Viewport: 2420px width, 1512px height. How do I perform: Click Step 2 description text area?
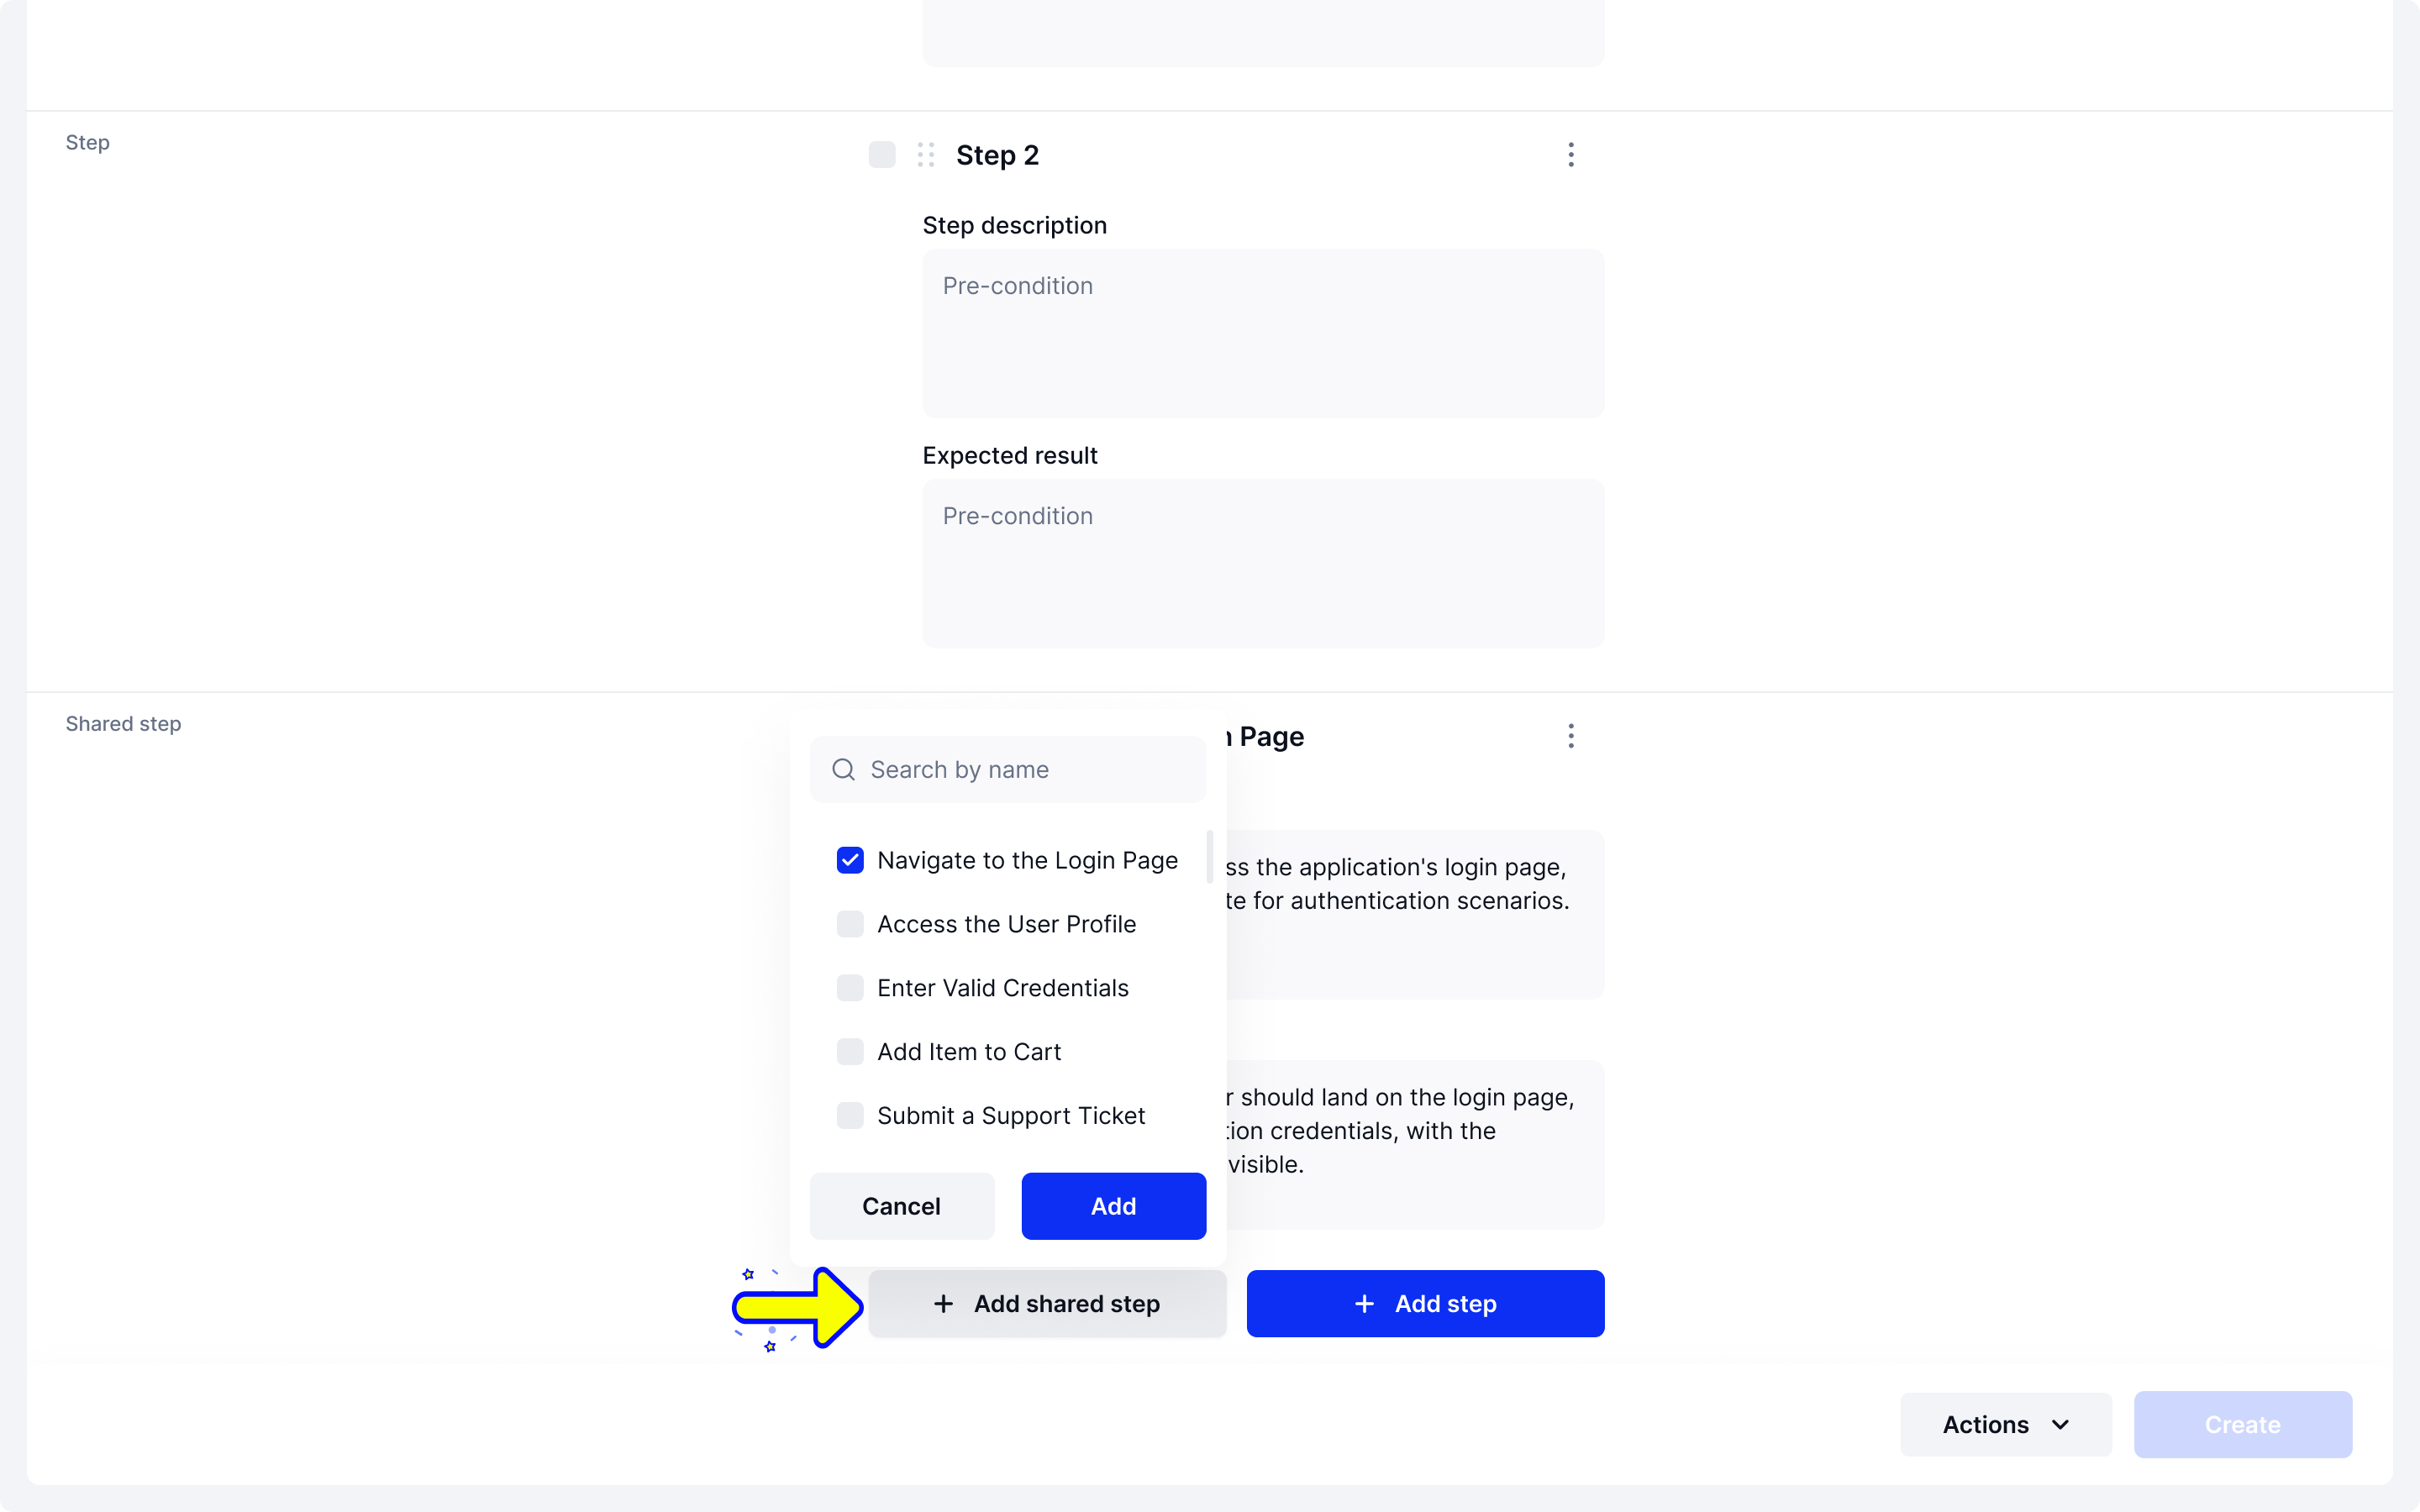click(1262, 333)
